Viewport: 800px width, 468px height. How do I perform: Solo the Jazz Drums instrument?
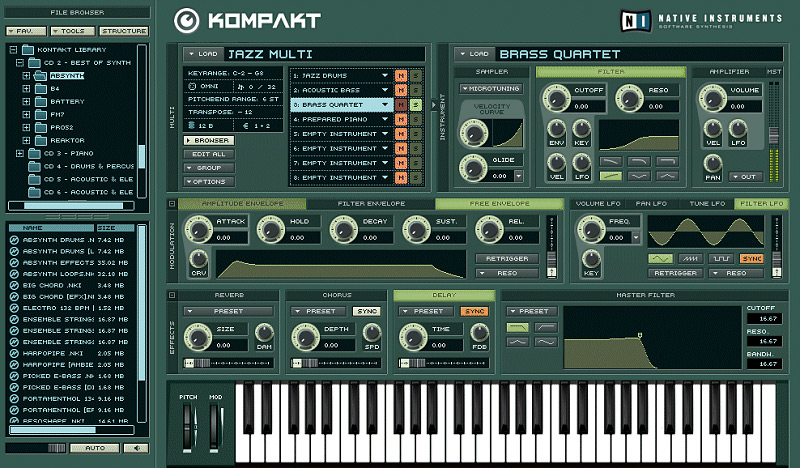(x=416, y=76)
